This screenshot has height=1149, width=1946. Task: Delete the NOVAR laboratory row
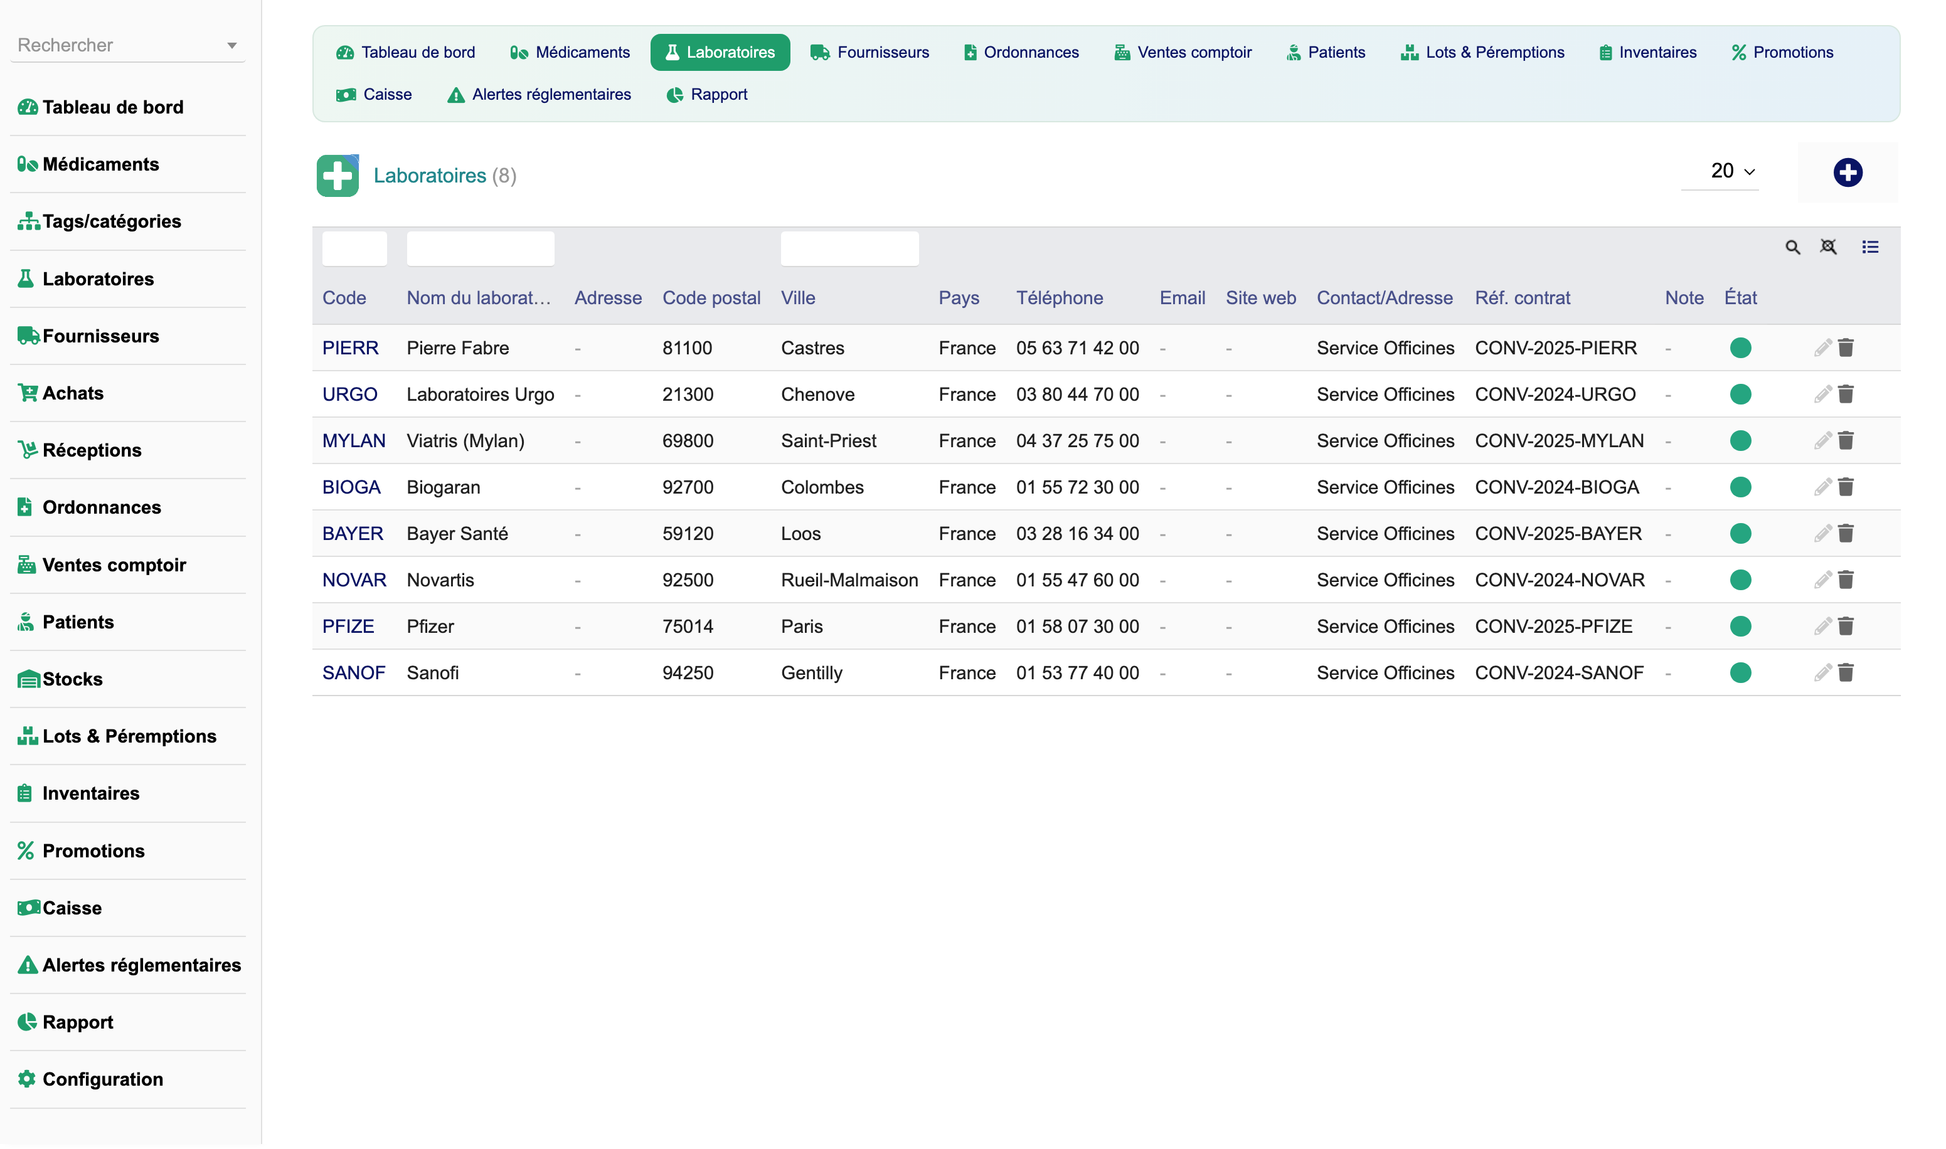tap(1846, 580)
